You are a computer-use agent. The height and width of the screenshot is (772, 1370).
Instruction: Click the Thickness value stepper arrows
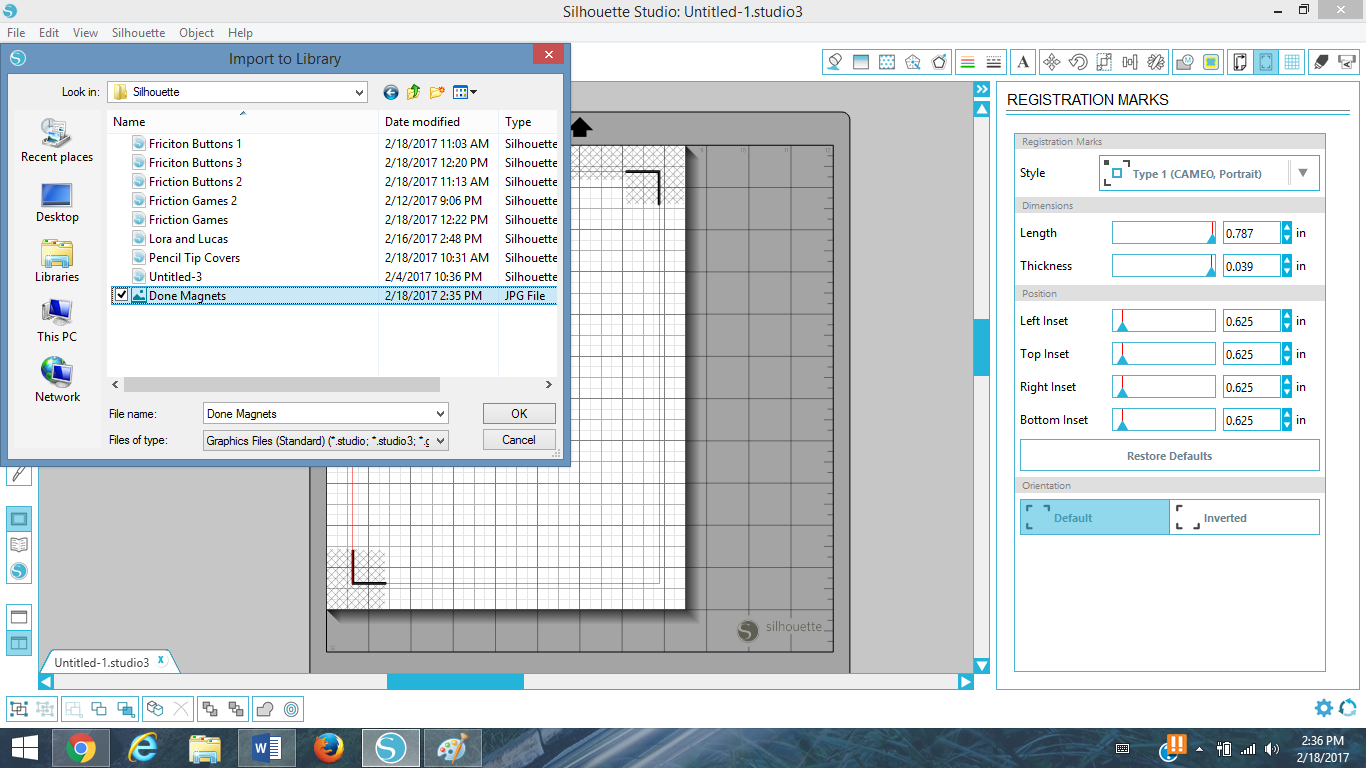tap(1287, 266)
